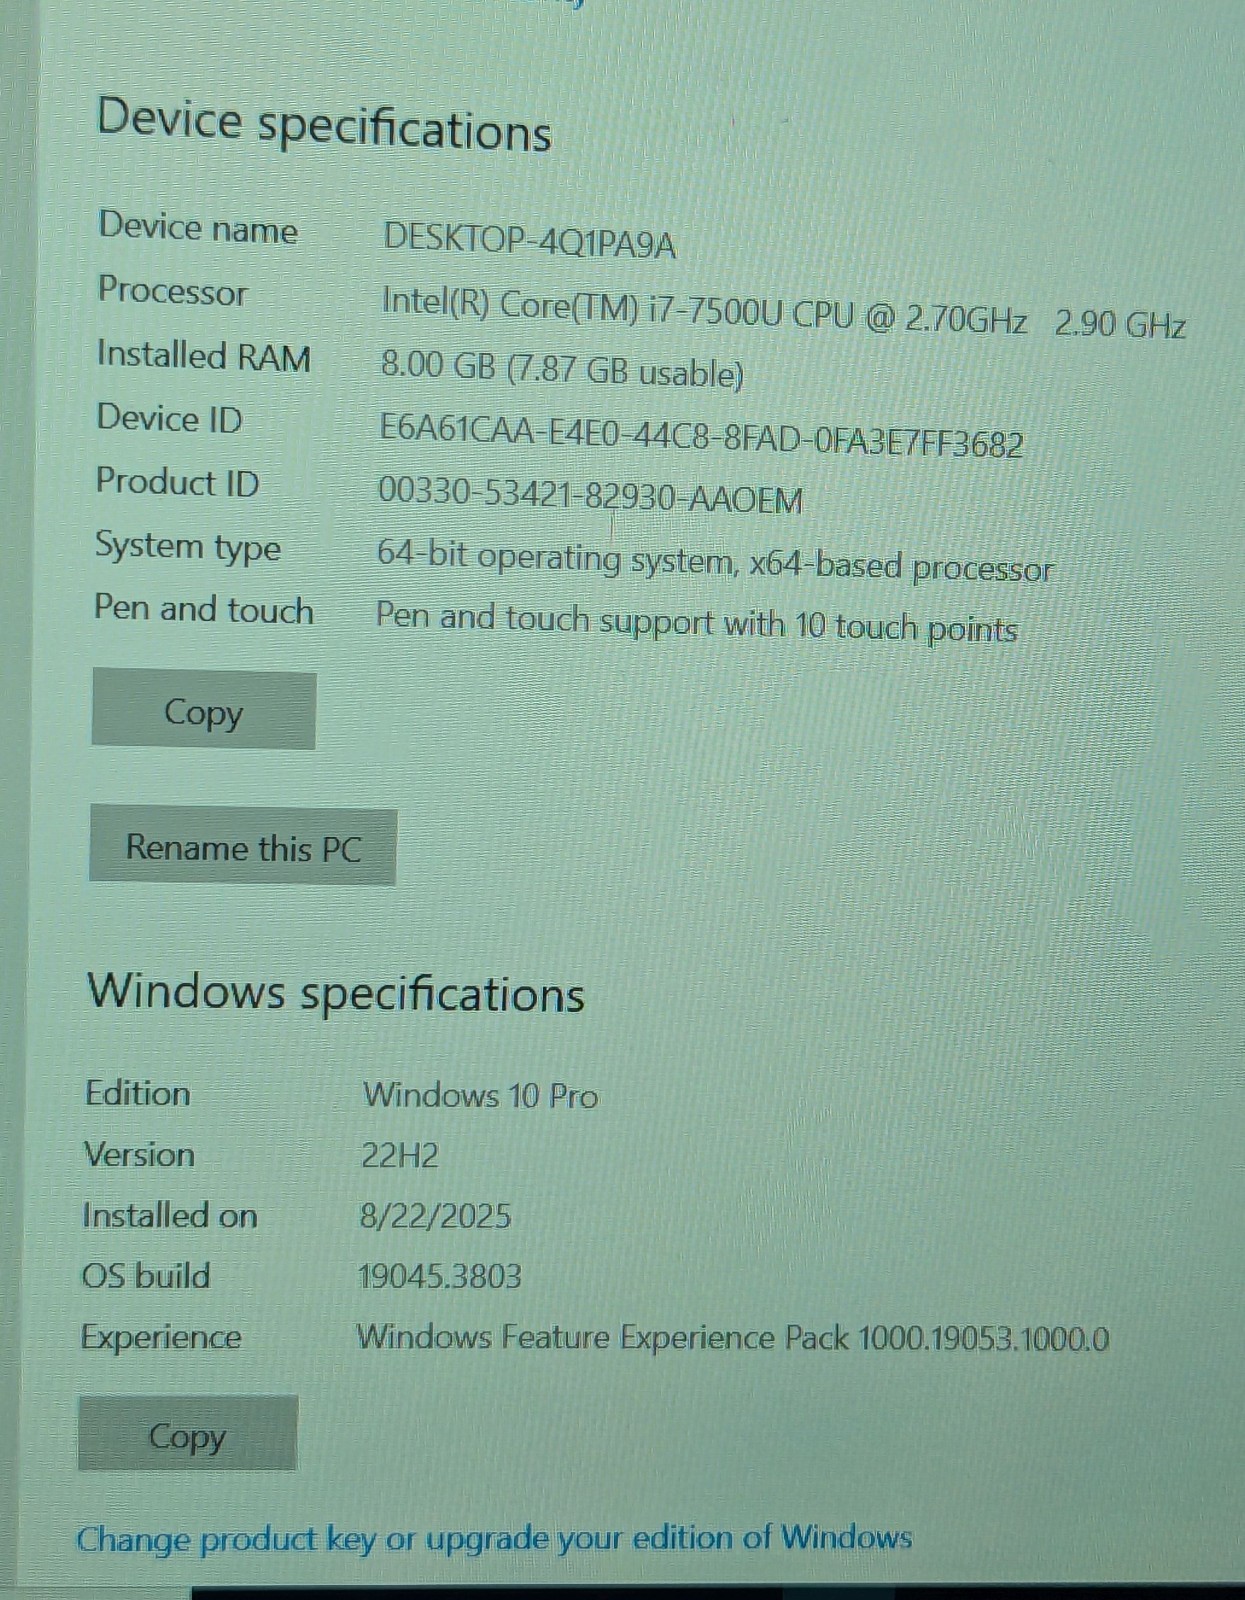Select the 64-bit operating system text
The height and width of the screenshot is (1600, 1245).
(714, 561)
